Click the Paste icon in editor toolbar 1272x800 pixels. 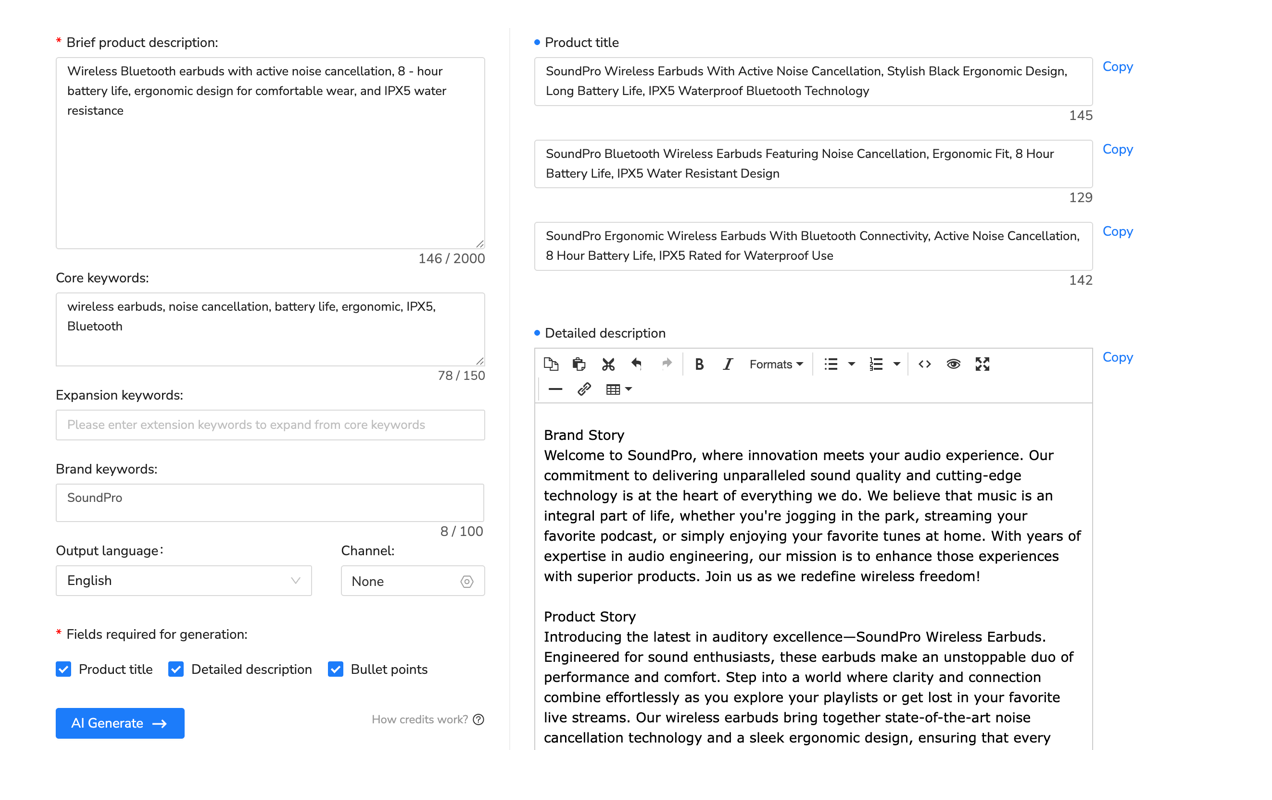coord(579,364)
